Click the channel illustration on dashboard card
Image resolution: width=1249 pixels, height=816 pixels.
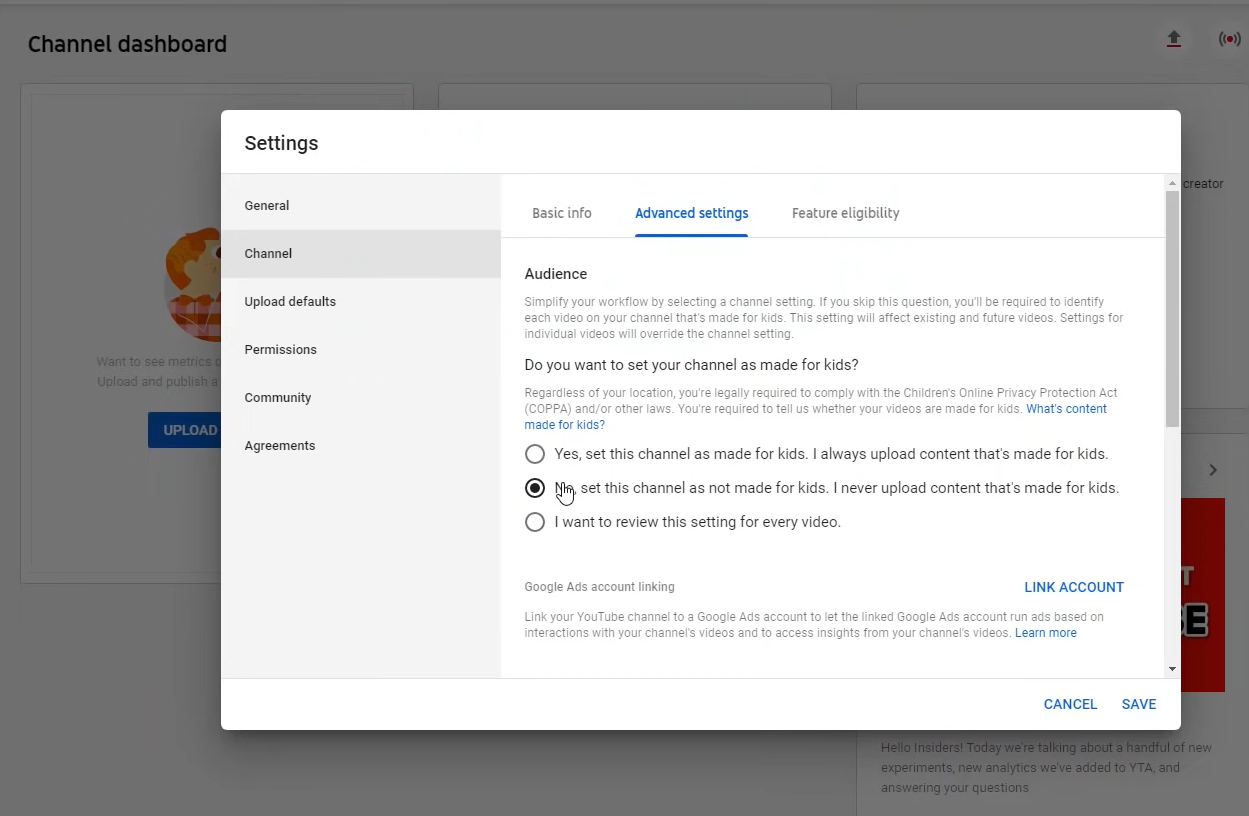(x=192, y=284)
